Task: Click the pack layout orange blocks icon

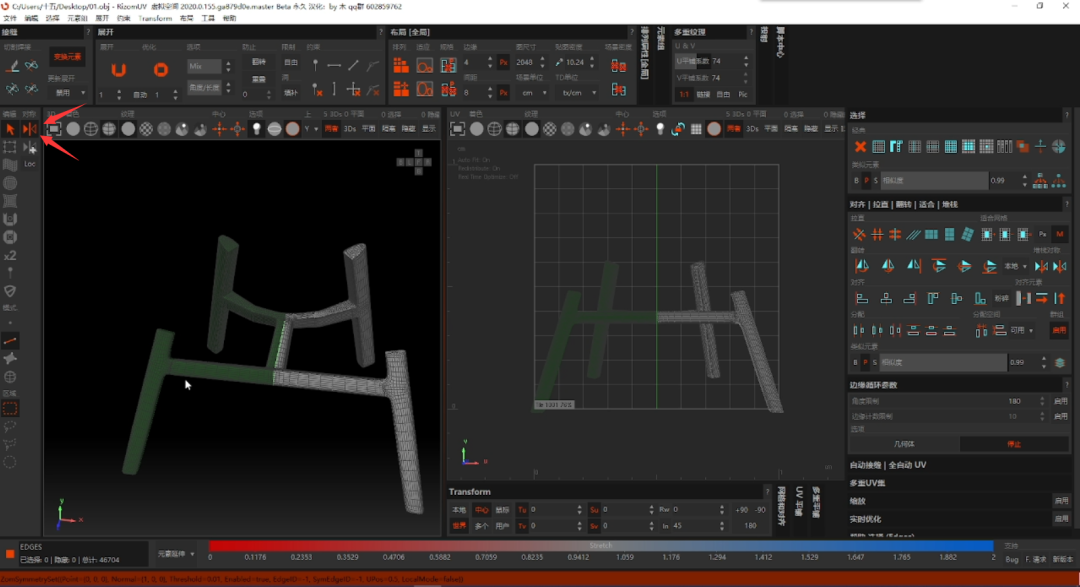Action: coord(401,65)
